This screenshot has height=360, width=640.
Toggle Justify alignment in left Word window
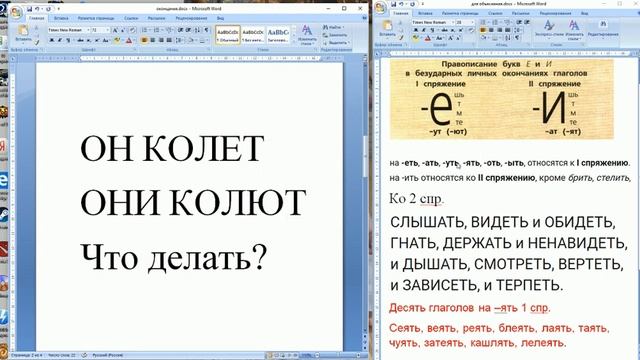click(x=169, y=40)
